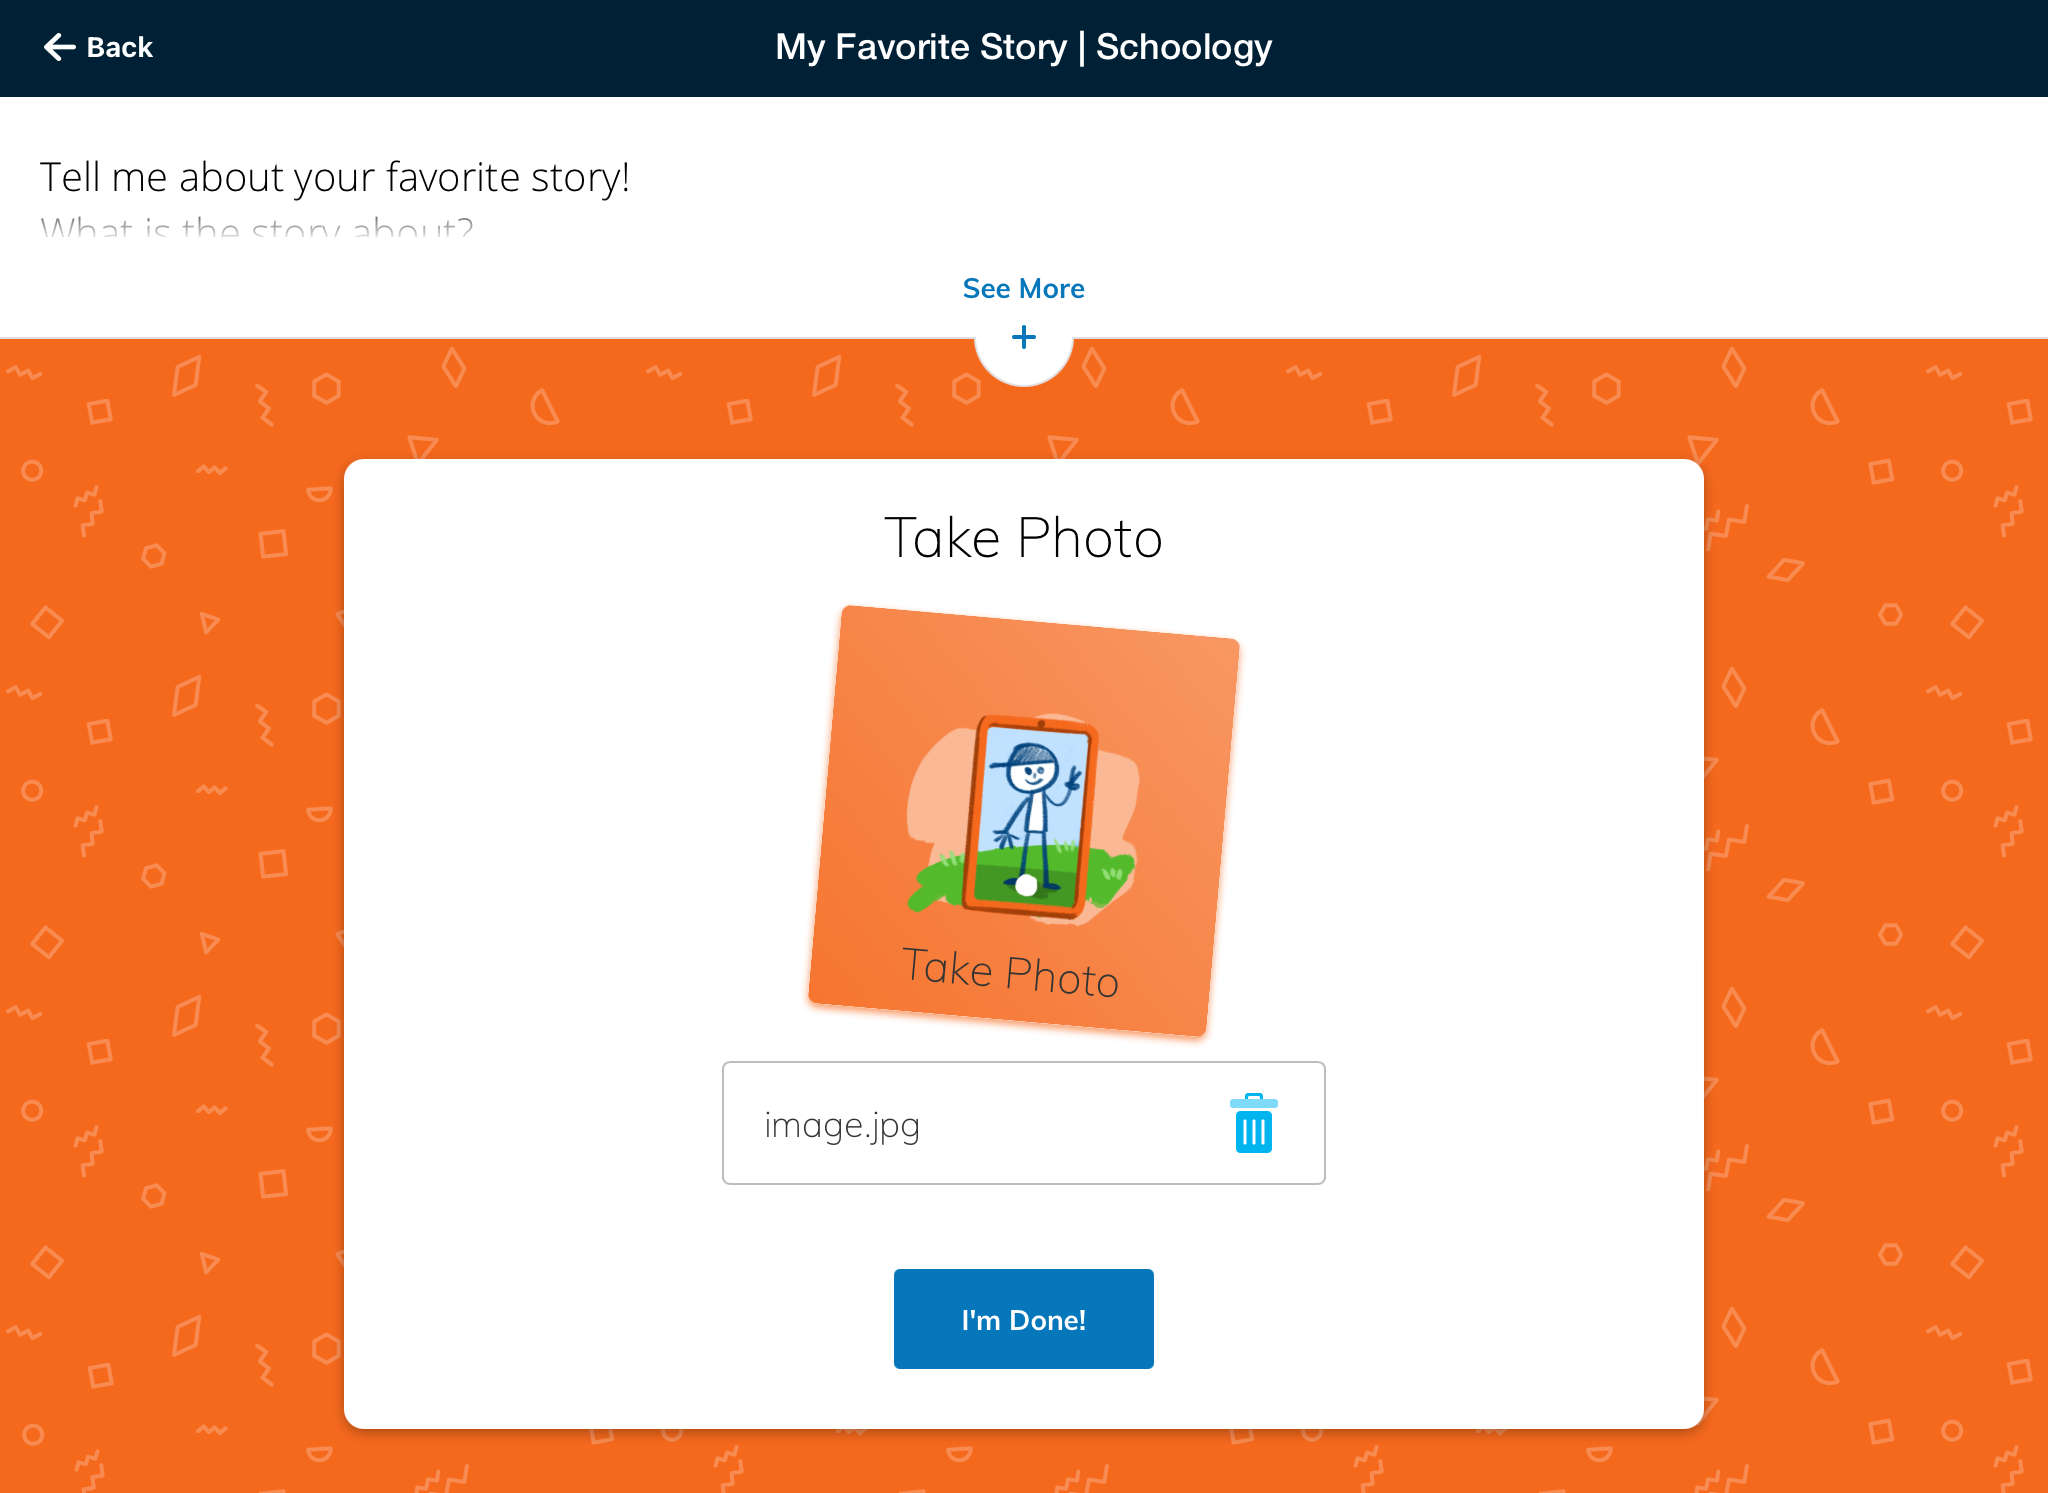2048x1493 pixels.
Task: Delete image.jpg with the trash icon
Action: [1253, 1124]
